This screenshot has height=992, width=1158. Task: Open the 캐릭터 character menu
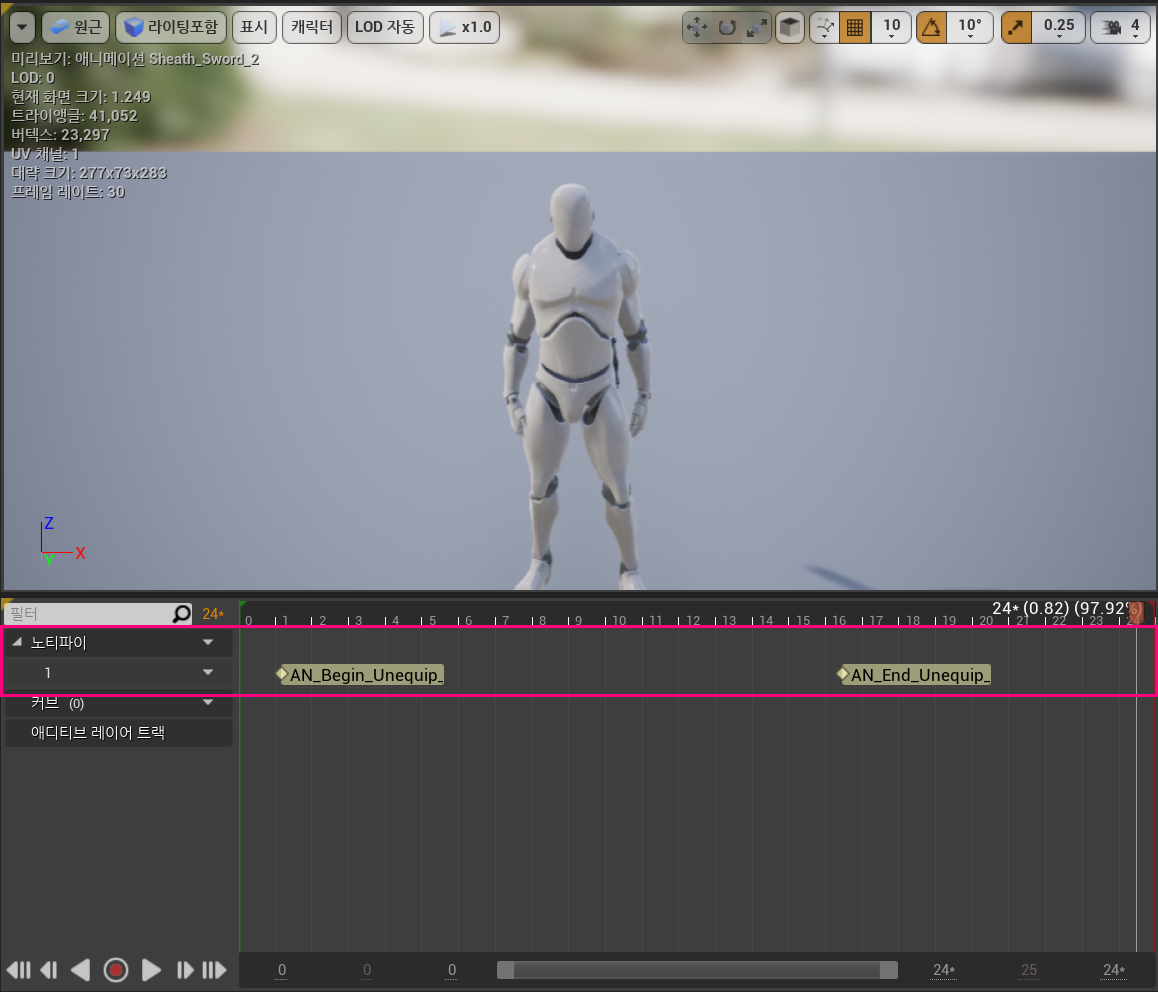(312, 27)
